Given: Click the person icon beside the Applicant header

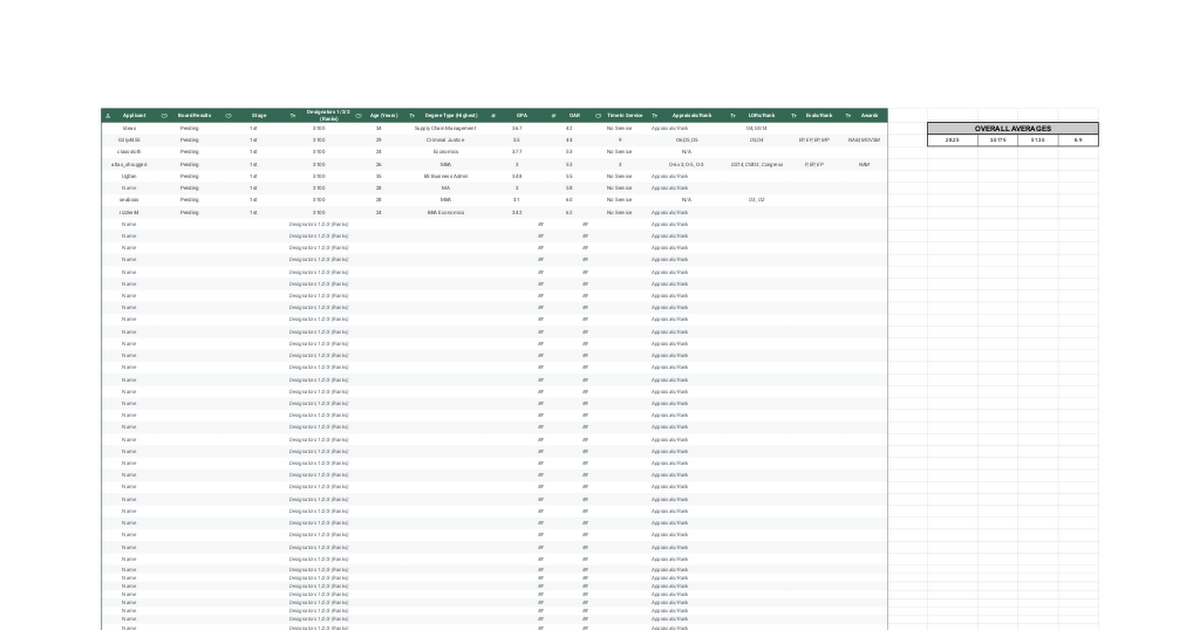Looking at the screenshot, I should click(x=108, y=116).
